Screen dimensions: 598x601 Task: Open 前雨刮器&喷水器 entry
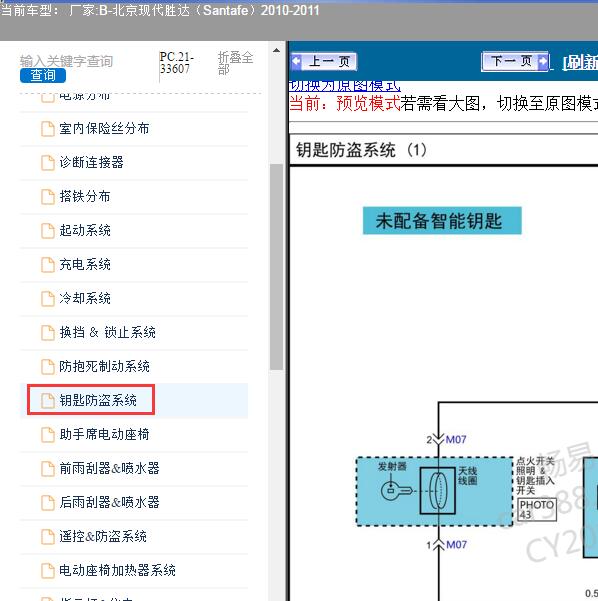109,468
